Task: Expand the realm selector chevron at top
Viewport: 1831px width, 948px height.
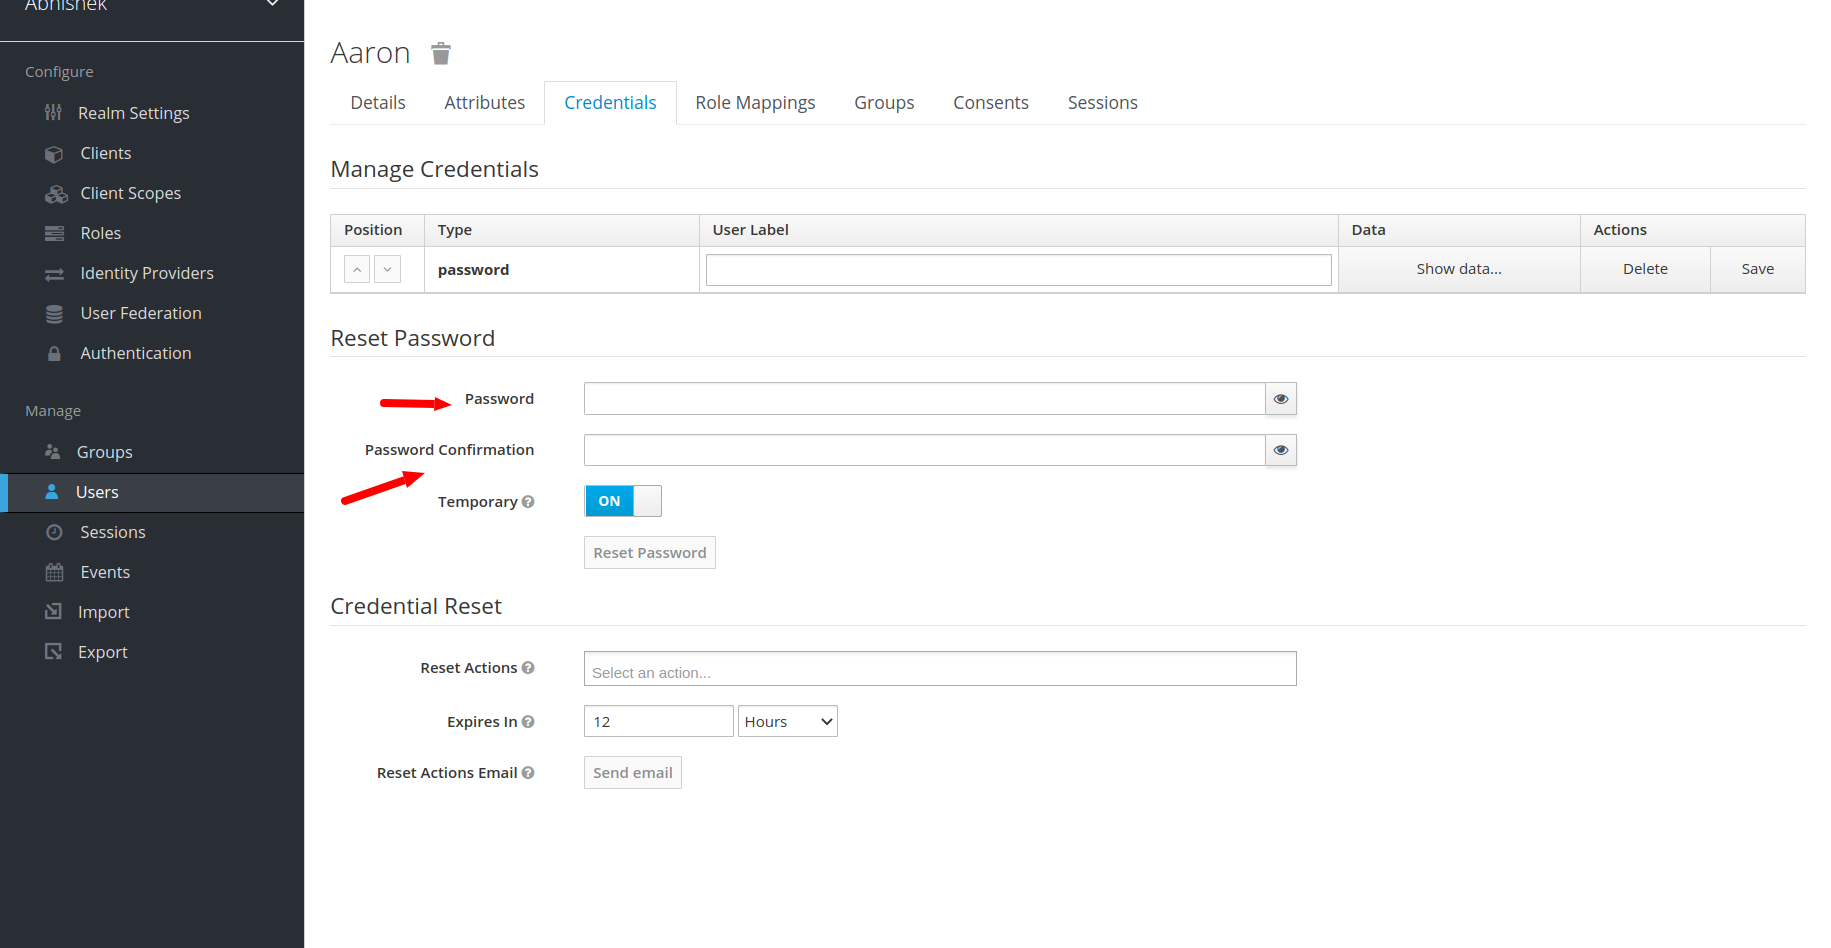Action: tap(272, 5)
